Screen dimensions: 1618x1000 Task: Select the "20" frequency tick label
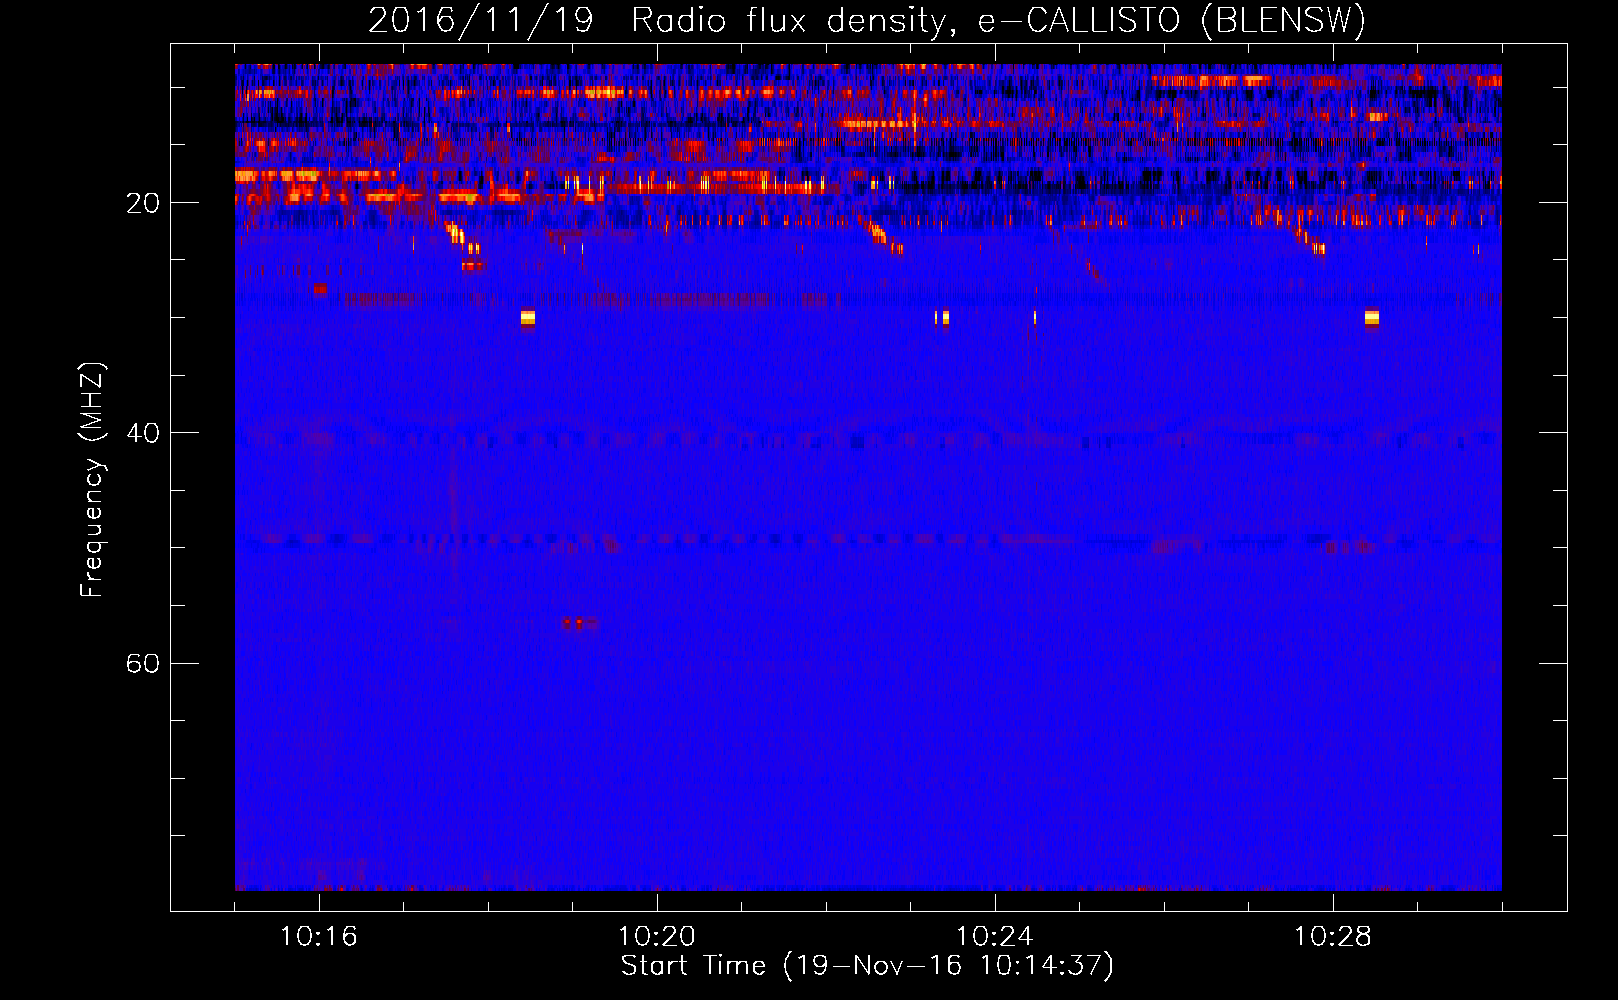click(143, 203)
